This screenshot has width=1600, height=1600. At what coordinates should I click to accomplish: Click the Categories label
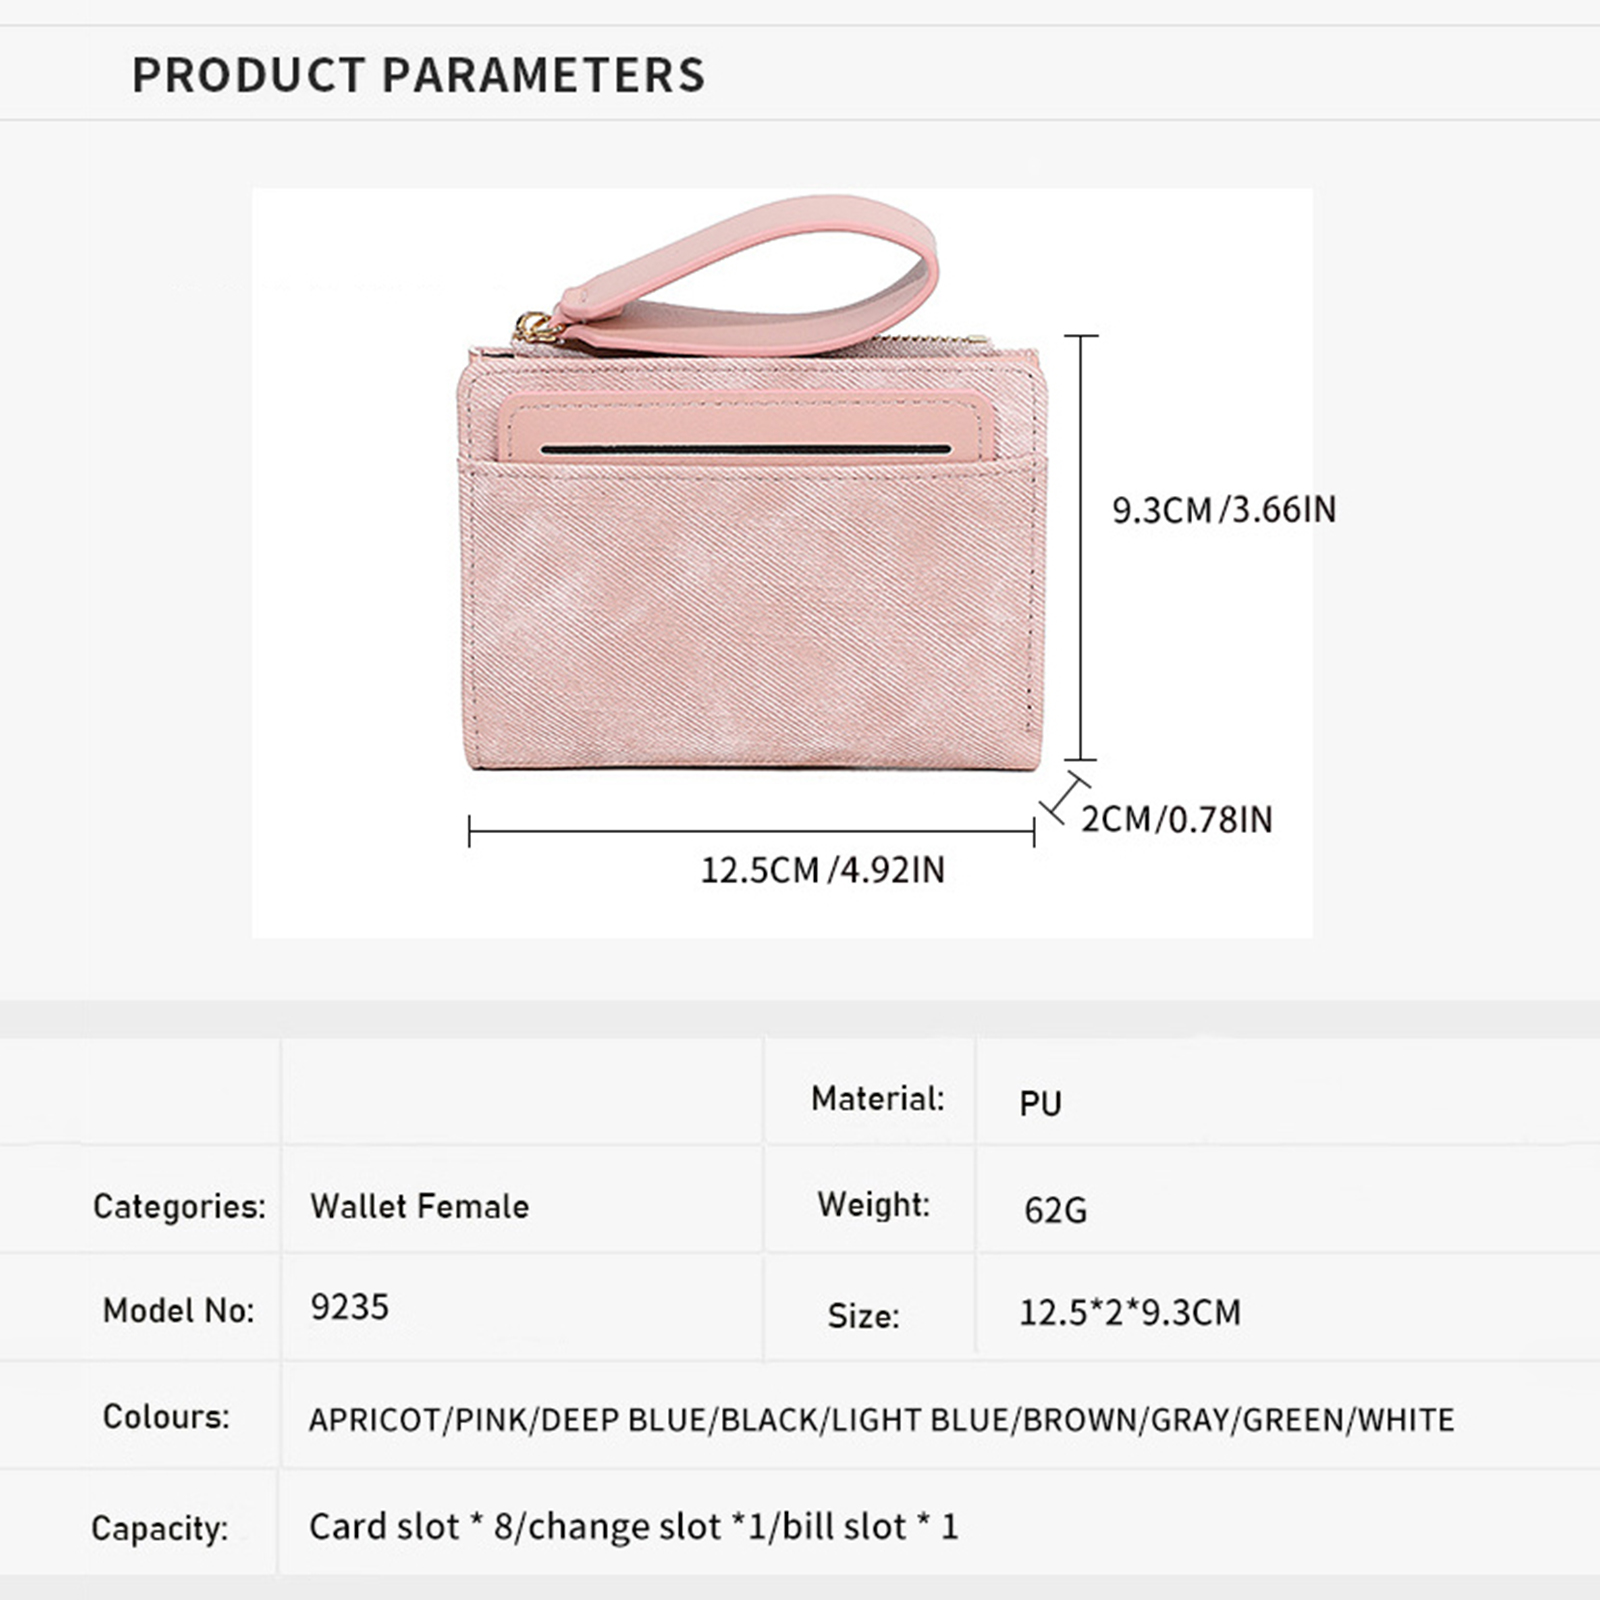(x=179, y=1206)
